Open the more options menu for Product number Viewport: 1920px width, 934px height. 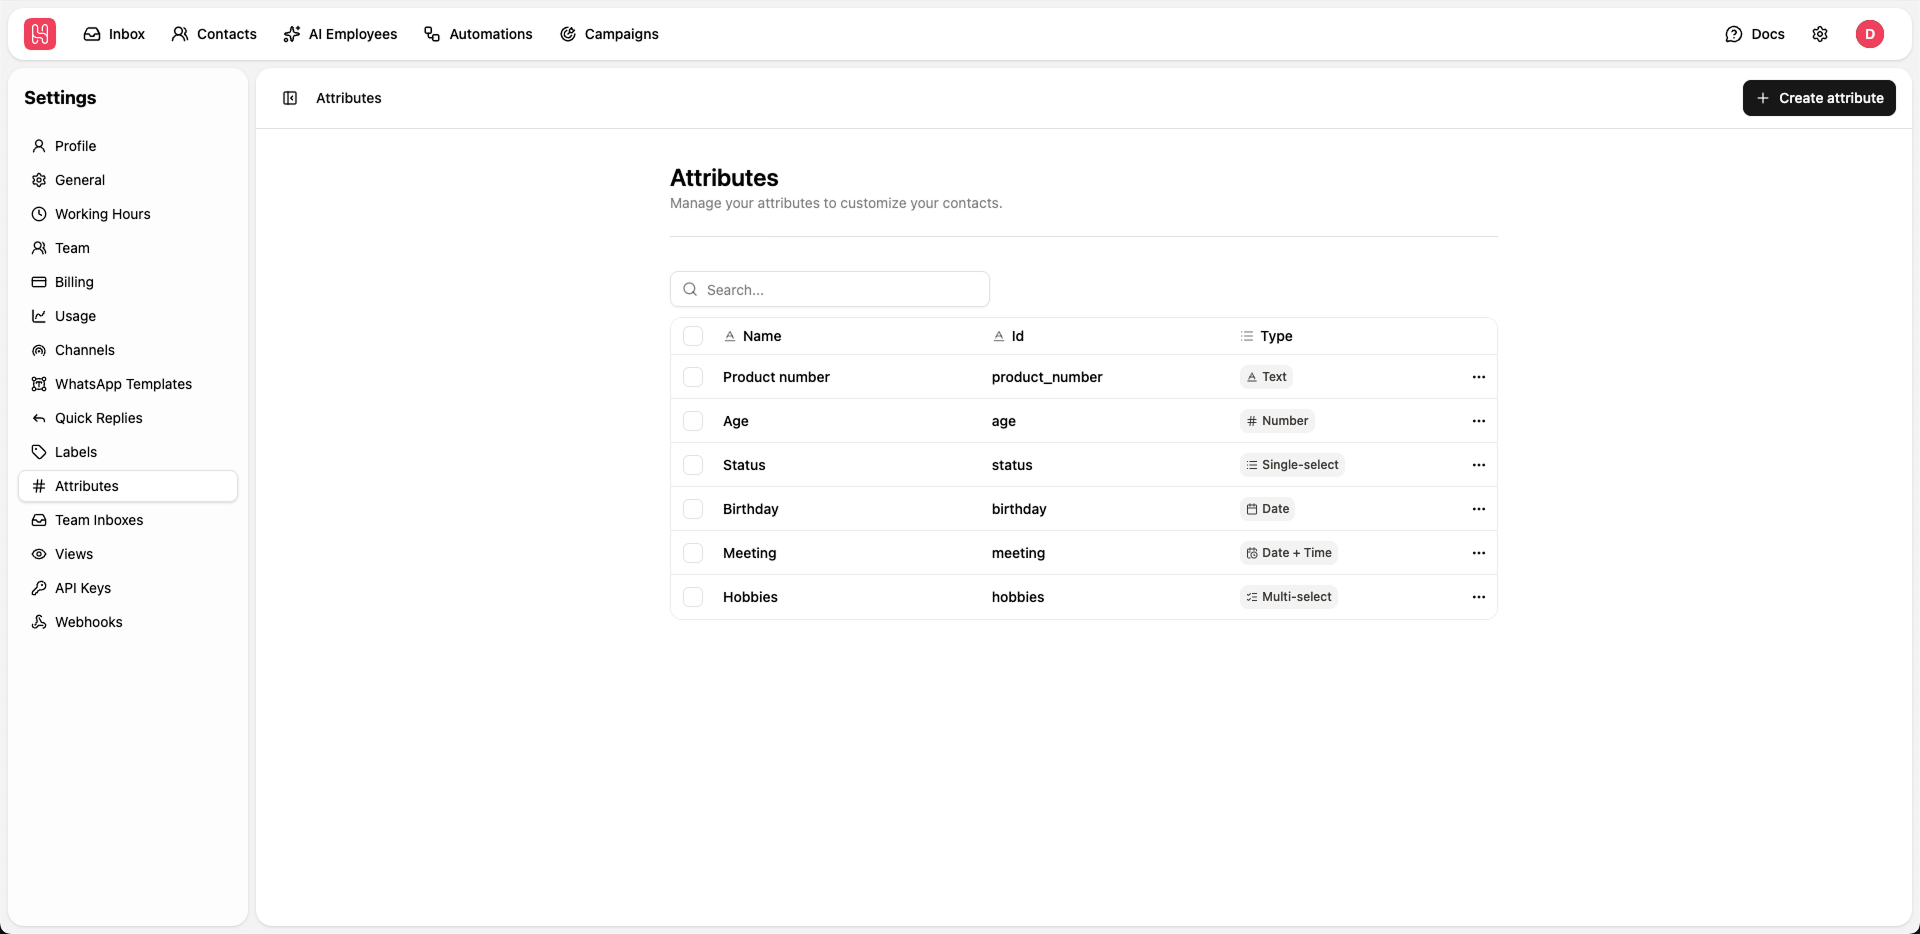(x=1479, y=377)
